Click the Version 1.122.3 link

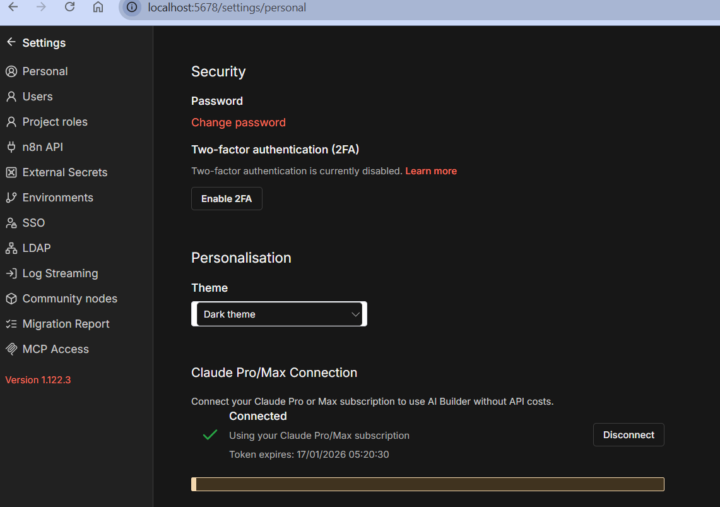[38, 380]
